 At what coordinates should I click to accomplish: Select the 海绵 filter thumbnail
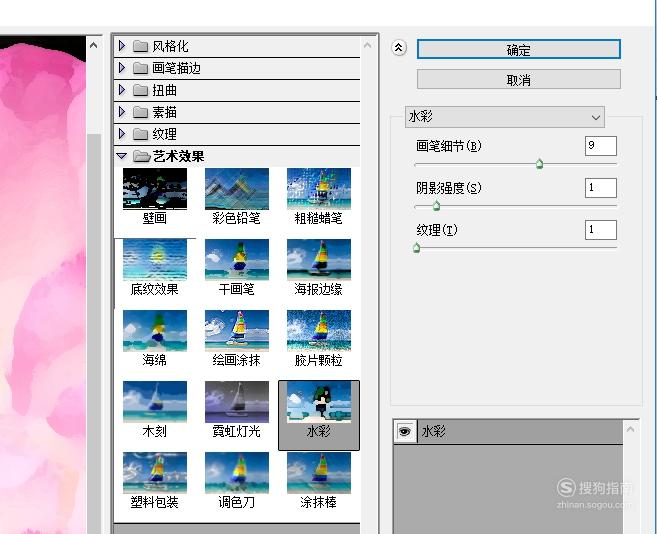pyautogui.click(x=155, y=331)
